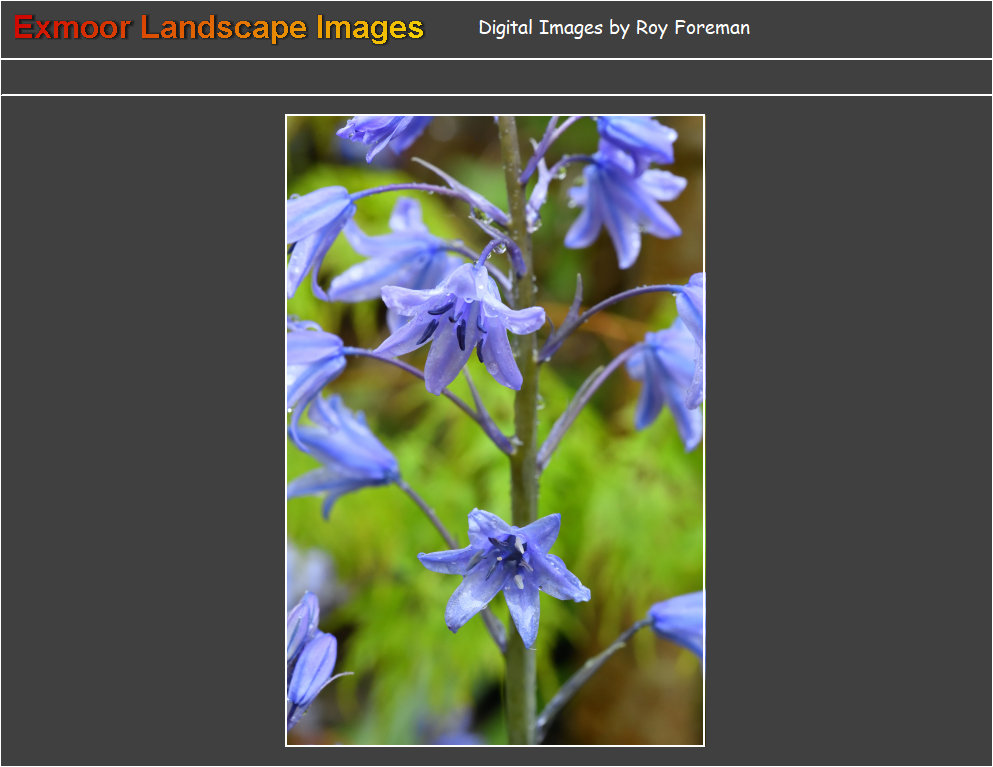Screen dimensions: 993x767
Task: Click the red word "Exmoor" in the heading
Action: coord(72,28)
